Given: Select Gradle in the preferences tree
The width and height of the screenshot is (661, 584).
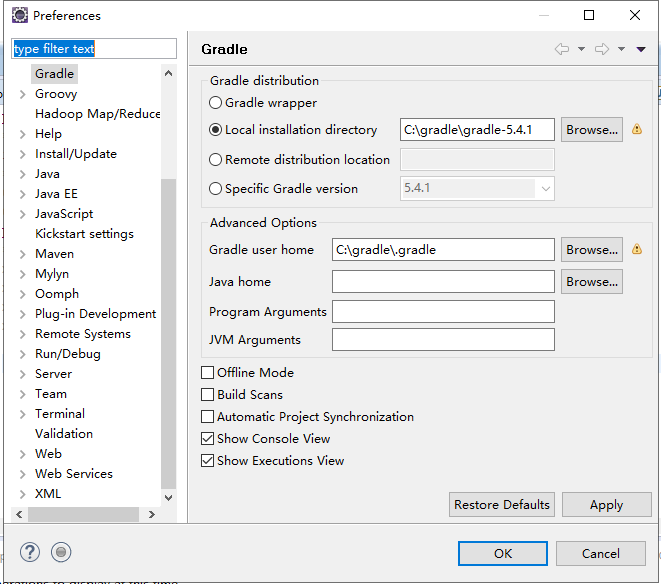Looking at the screenshot, I should 54,74.
